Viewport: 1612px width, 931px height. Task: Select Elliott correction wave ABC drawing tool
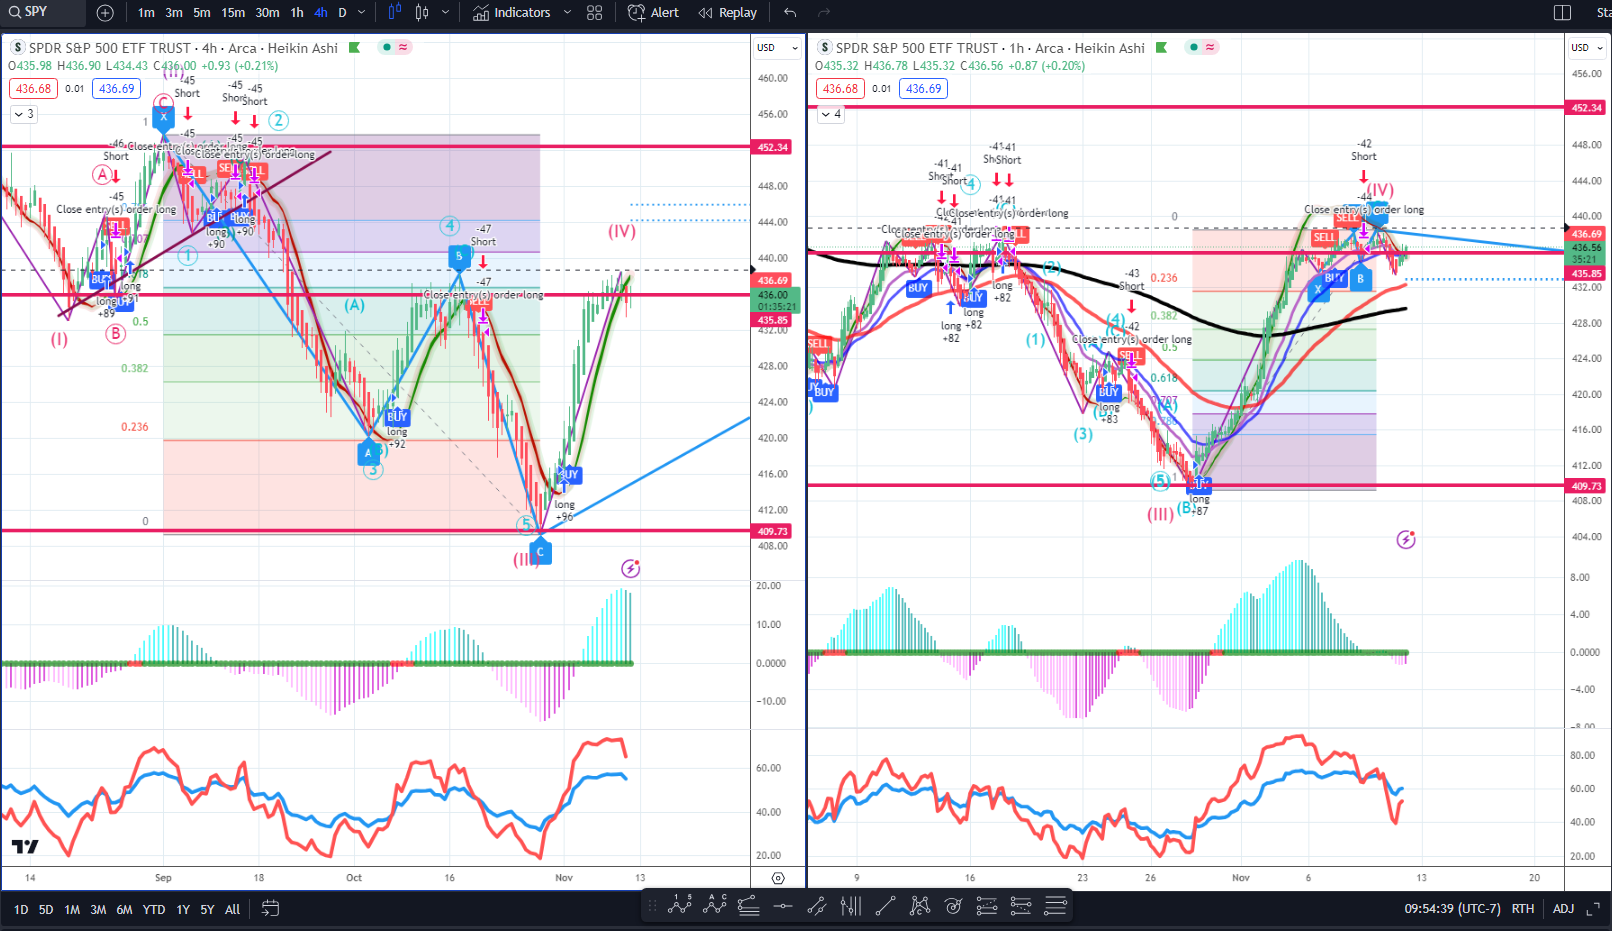pyautogui.click(x=714, y=906)
